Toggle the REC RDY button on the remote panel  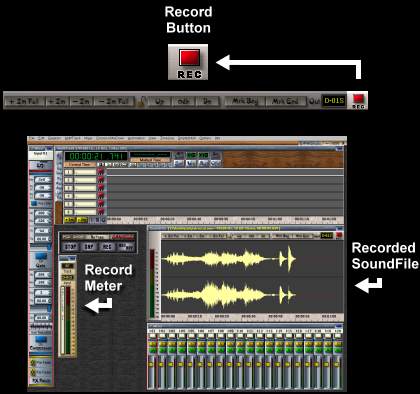[126, 247]
